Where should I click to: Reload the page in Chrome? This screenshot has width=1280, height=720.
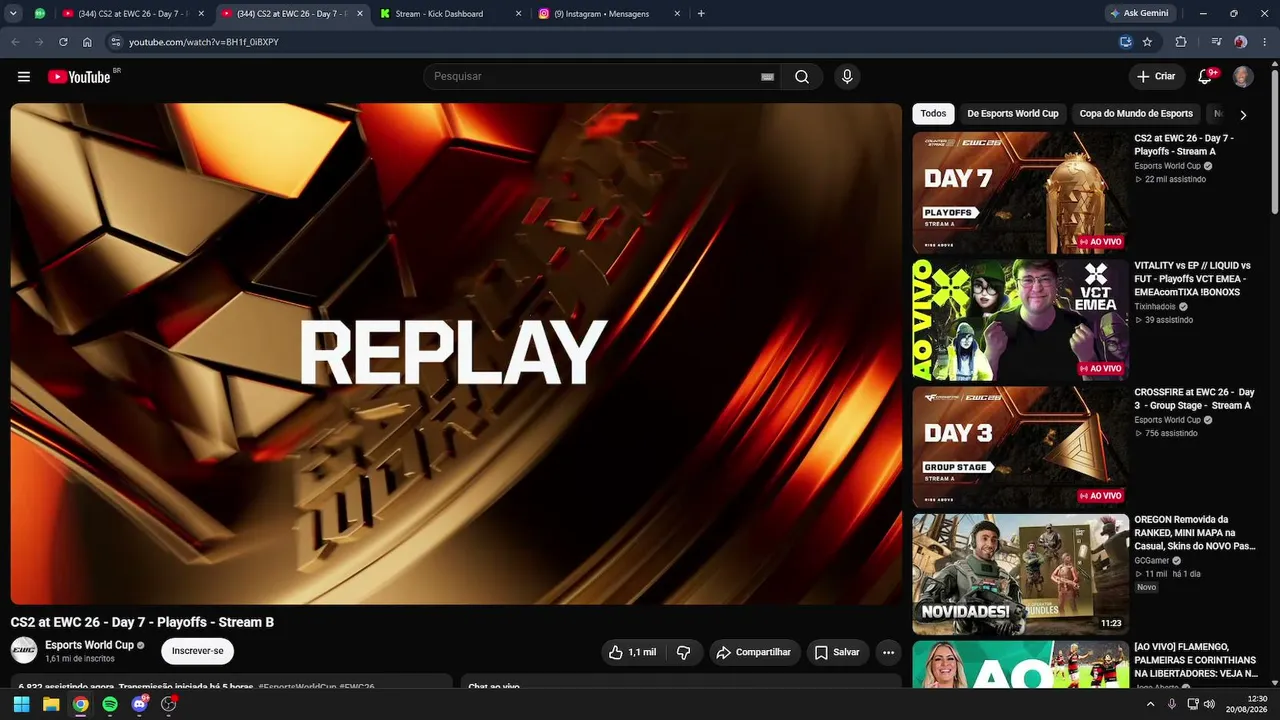point(63,42)
